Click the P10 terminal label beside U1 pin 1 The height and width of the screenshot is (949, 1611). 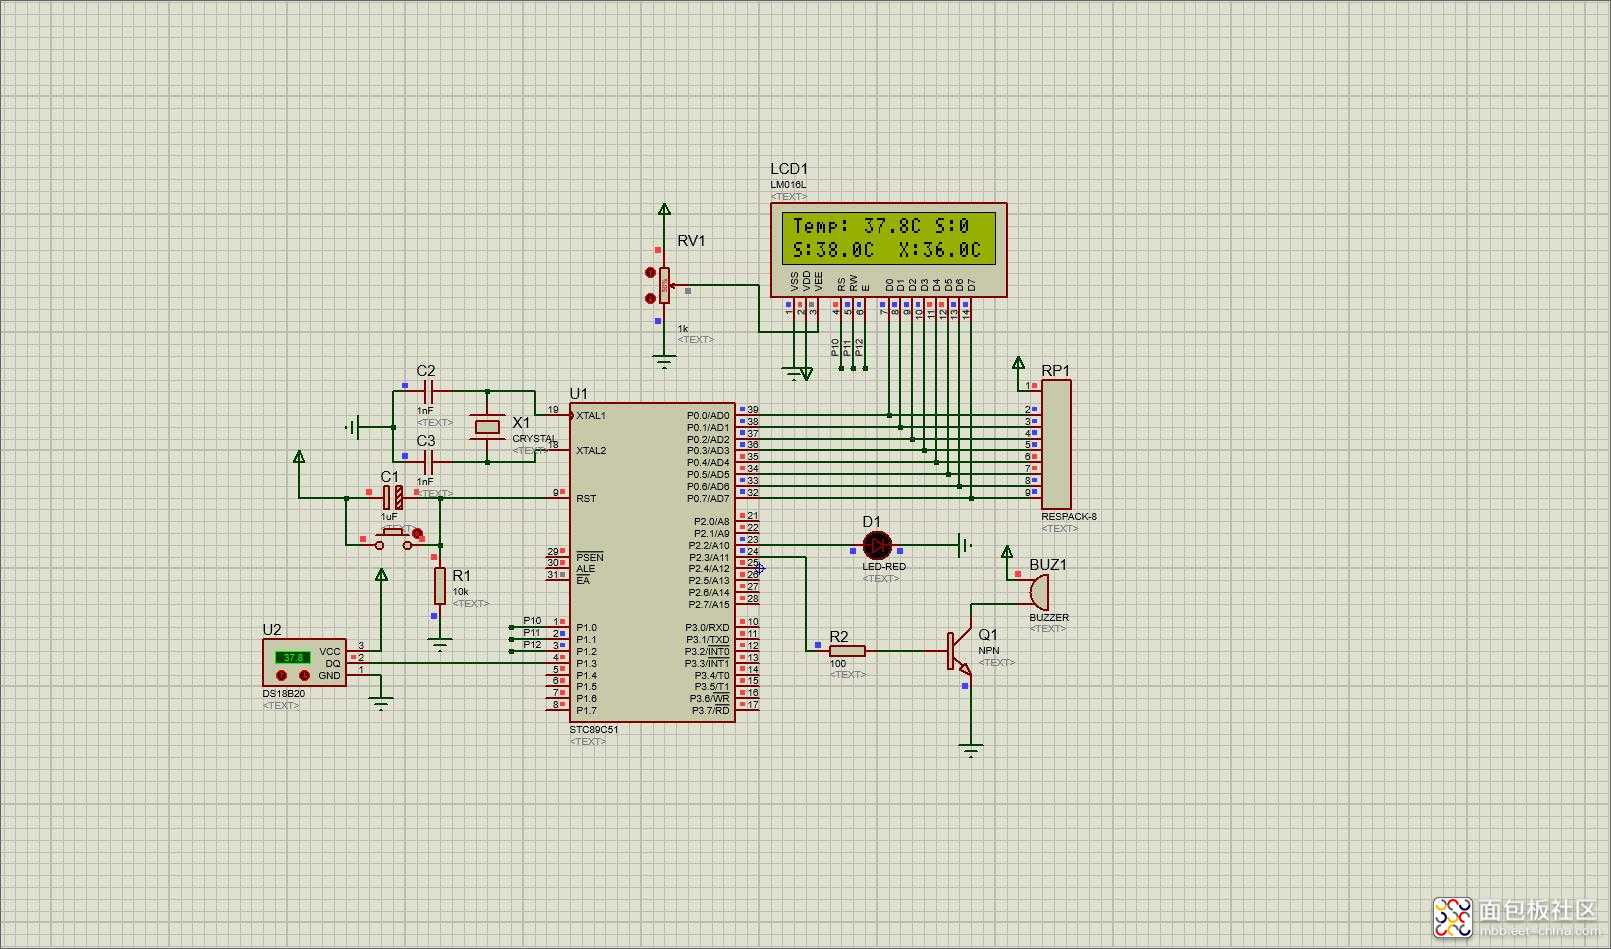click(531, 621)
